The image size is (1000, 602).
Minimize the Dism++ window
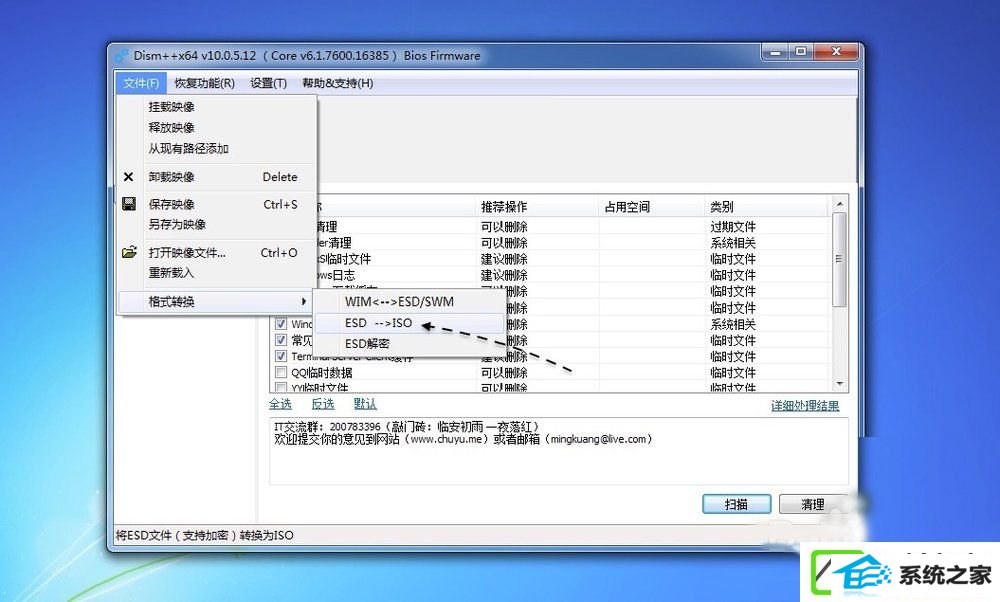(x=776, y=52)
